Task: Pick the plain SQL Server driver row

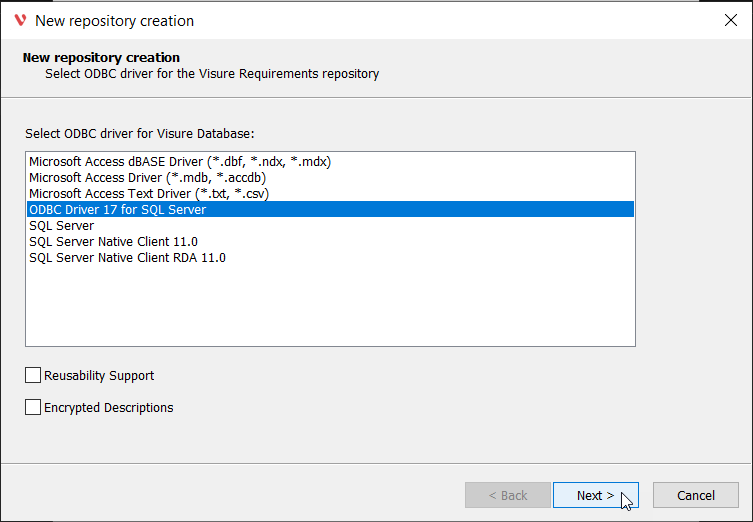Action: click(330, 226)
